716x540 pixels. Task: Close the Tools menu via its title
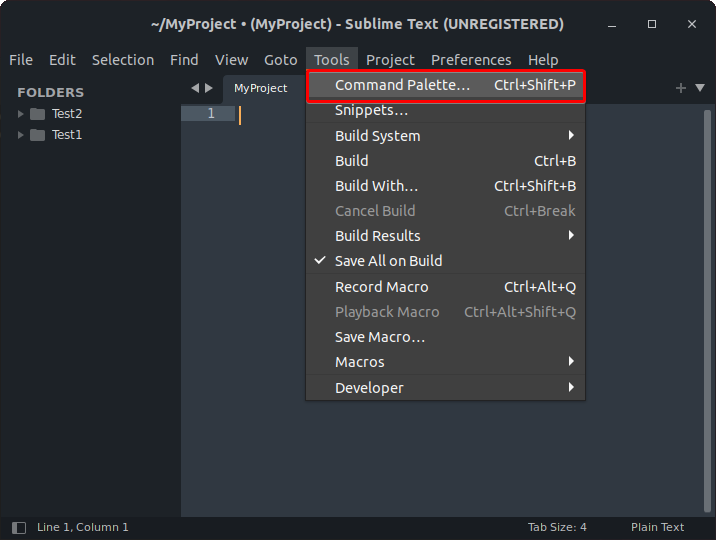tap(332, 60)
